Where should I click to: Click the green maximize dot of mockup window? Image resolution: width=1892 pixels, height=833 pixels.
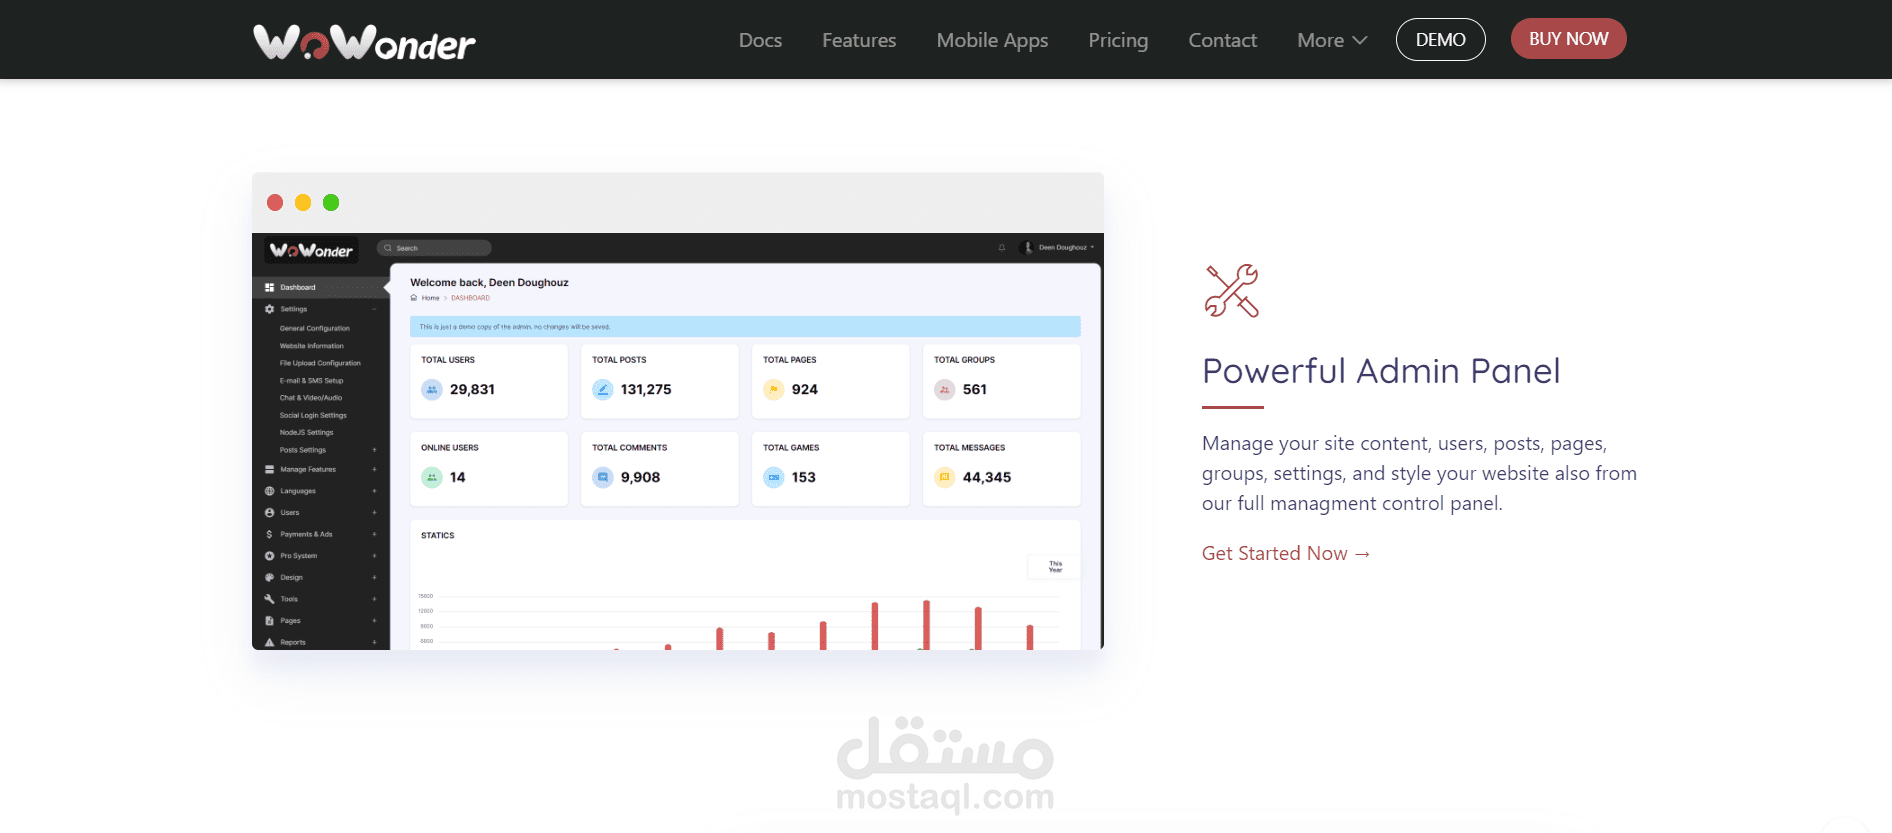pos(331,203)
